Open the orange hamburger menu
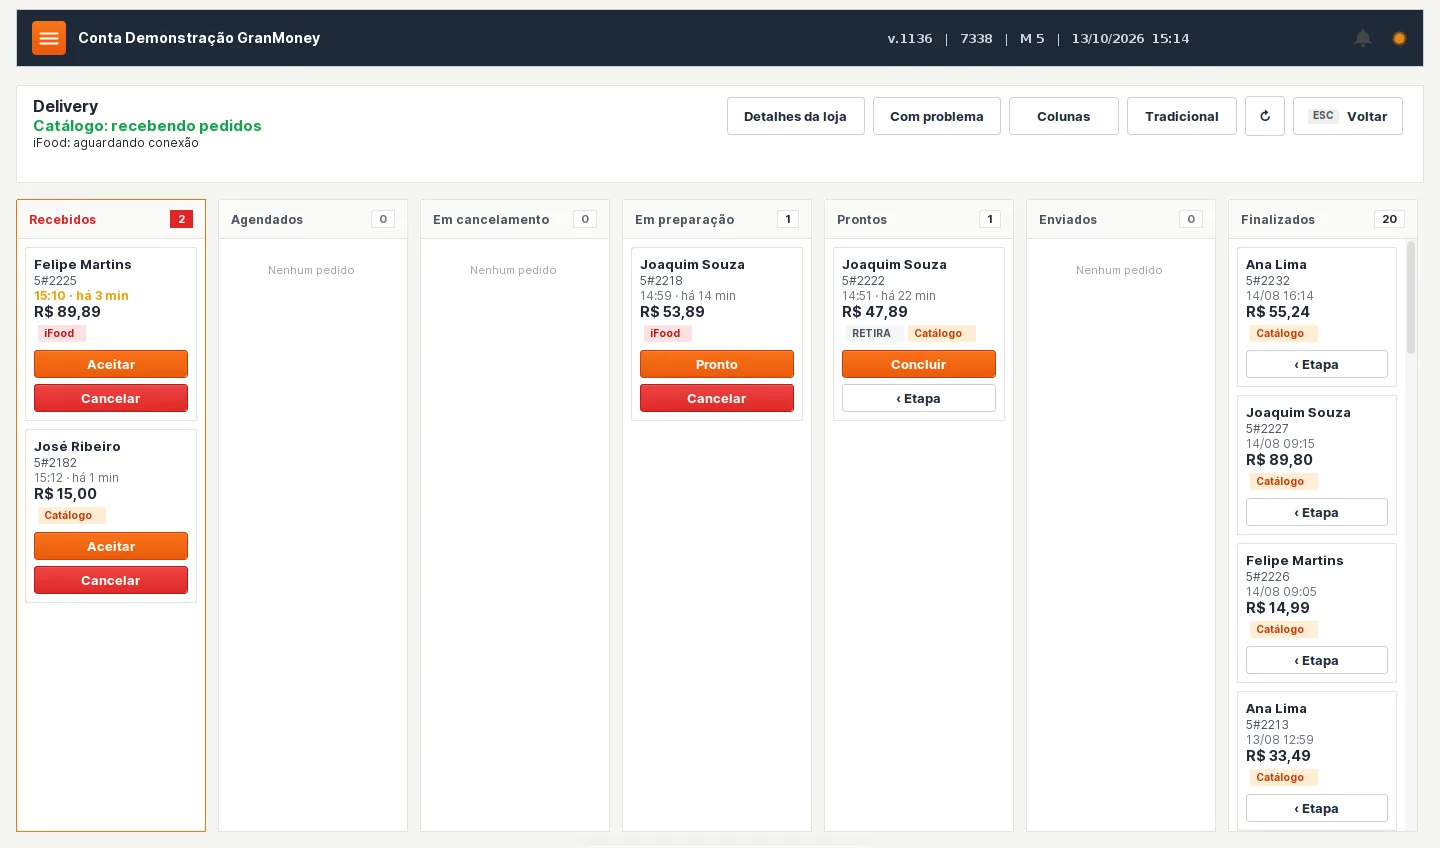The height and width of the screenshot is (848, 1440). [49, 38]
